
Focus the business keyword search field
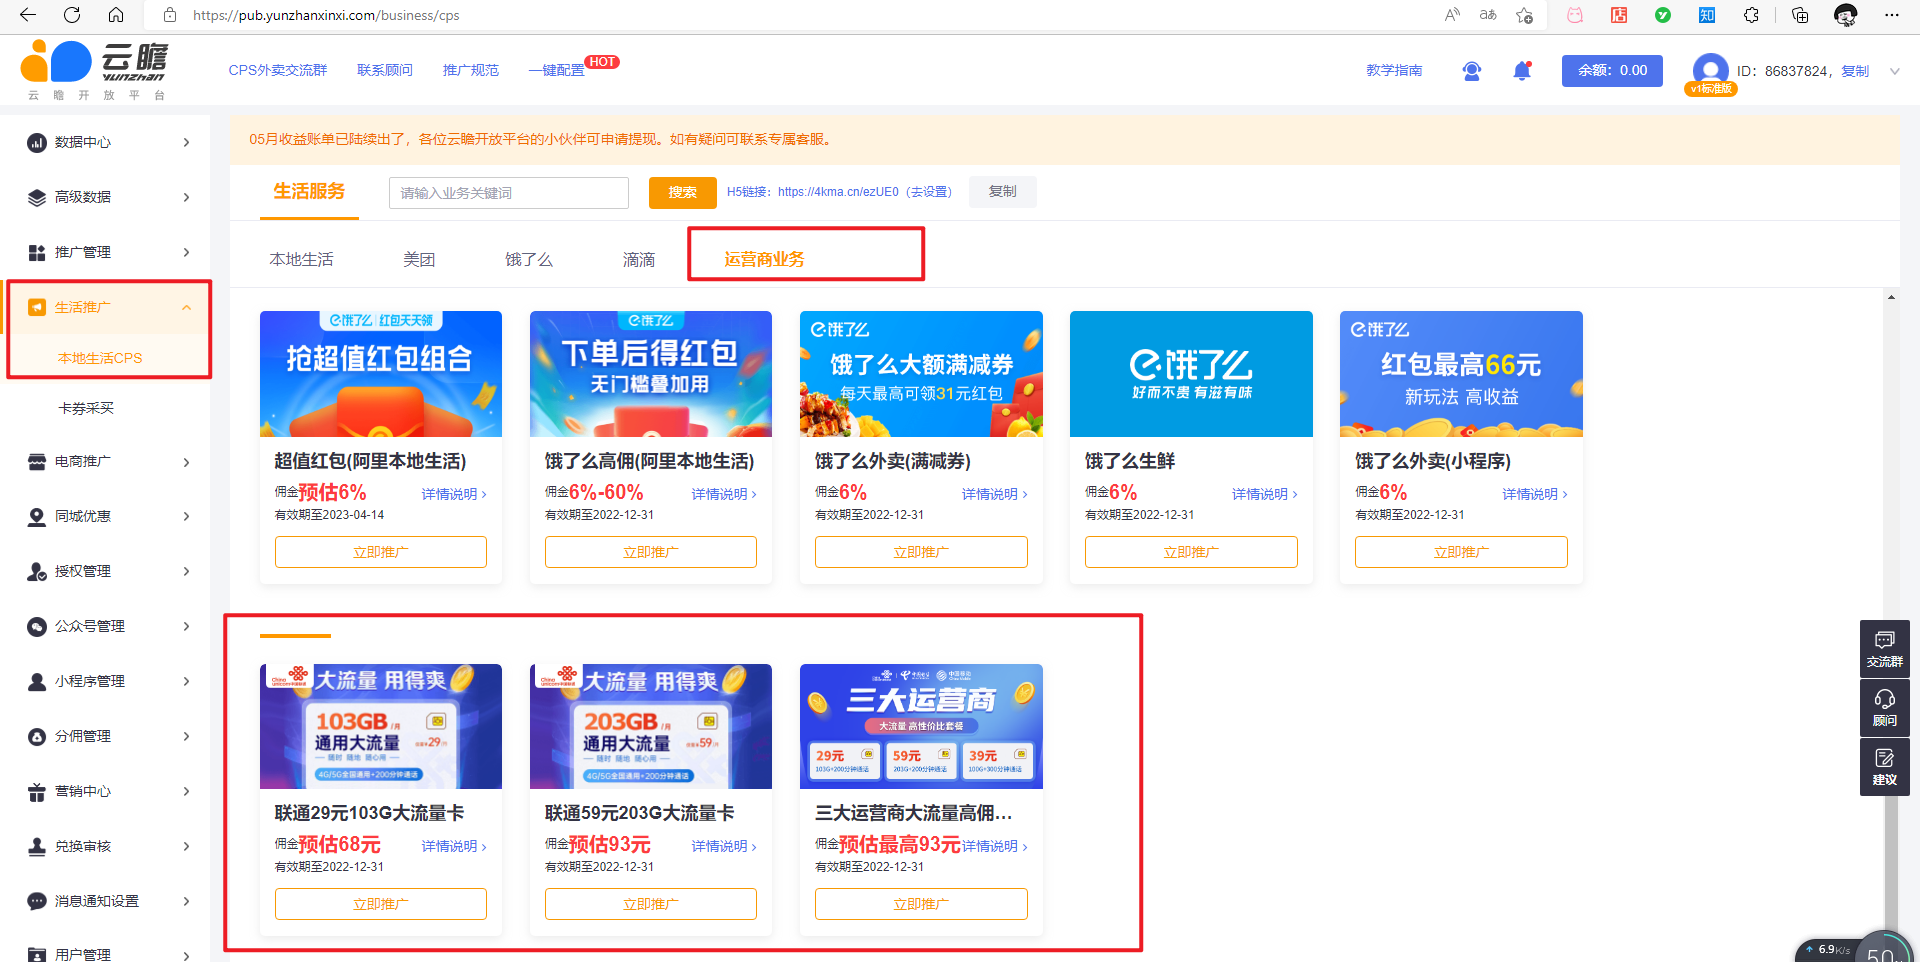click(x=509, y=193)
